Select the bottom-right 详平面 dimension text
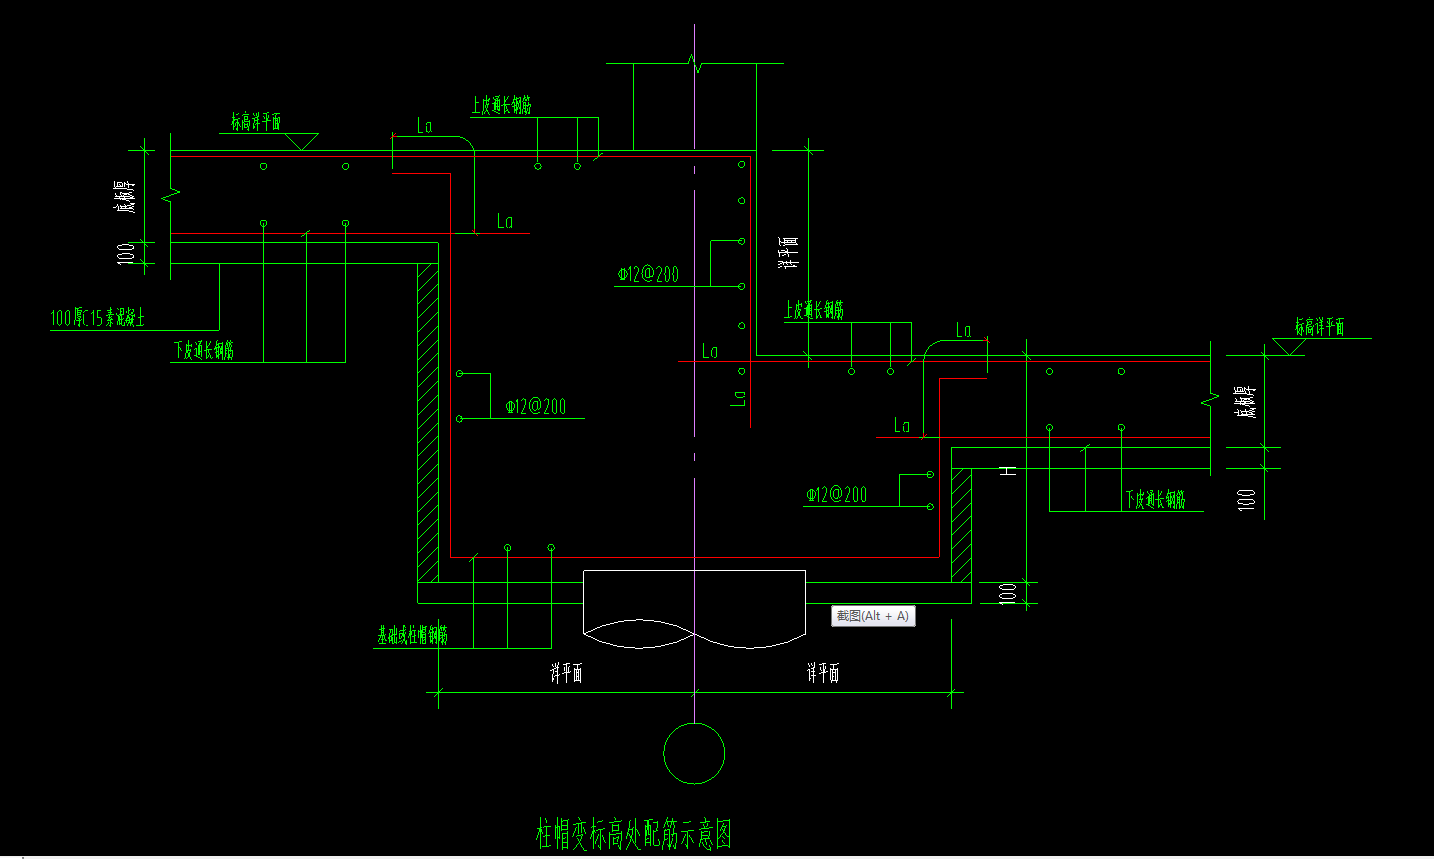This screenshot has width=1434, height=859. click(x=823, y=673)
